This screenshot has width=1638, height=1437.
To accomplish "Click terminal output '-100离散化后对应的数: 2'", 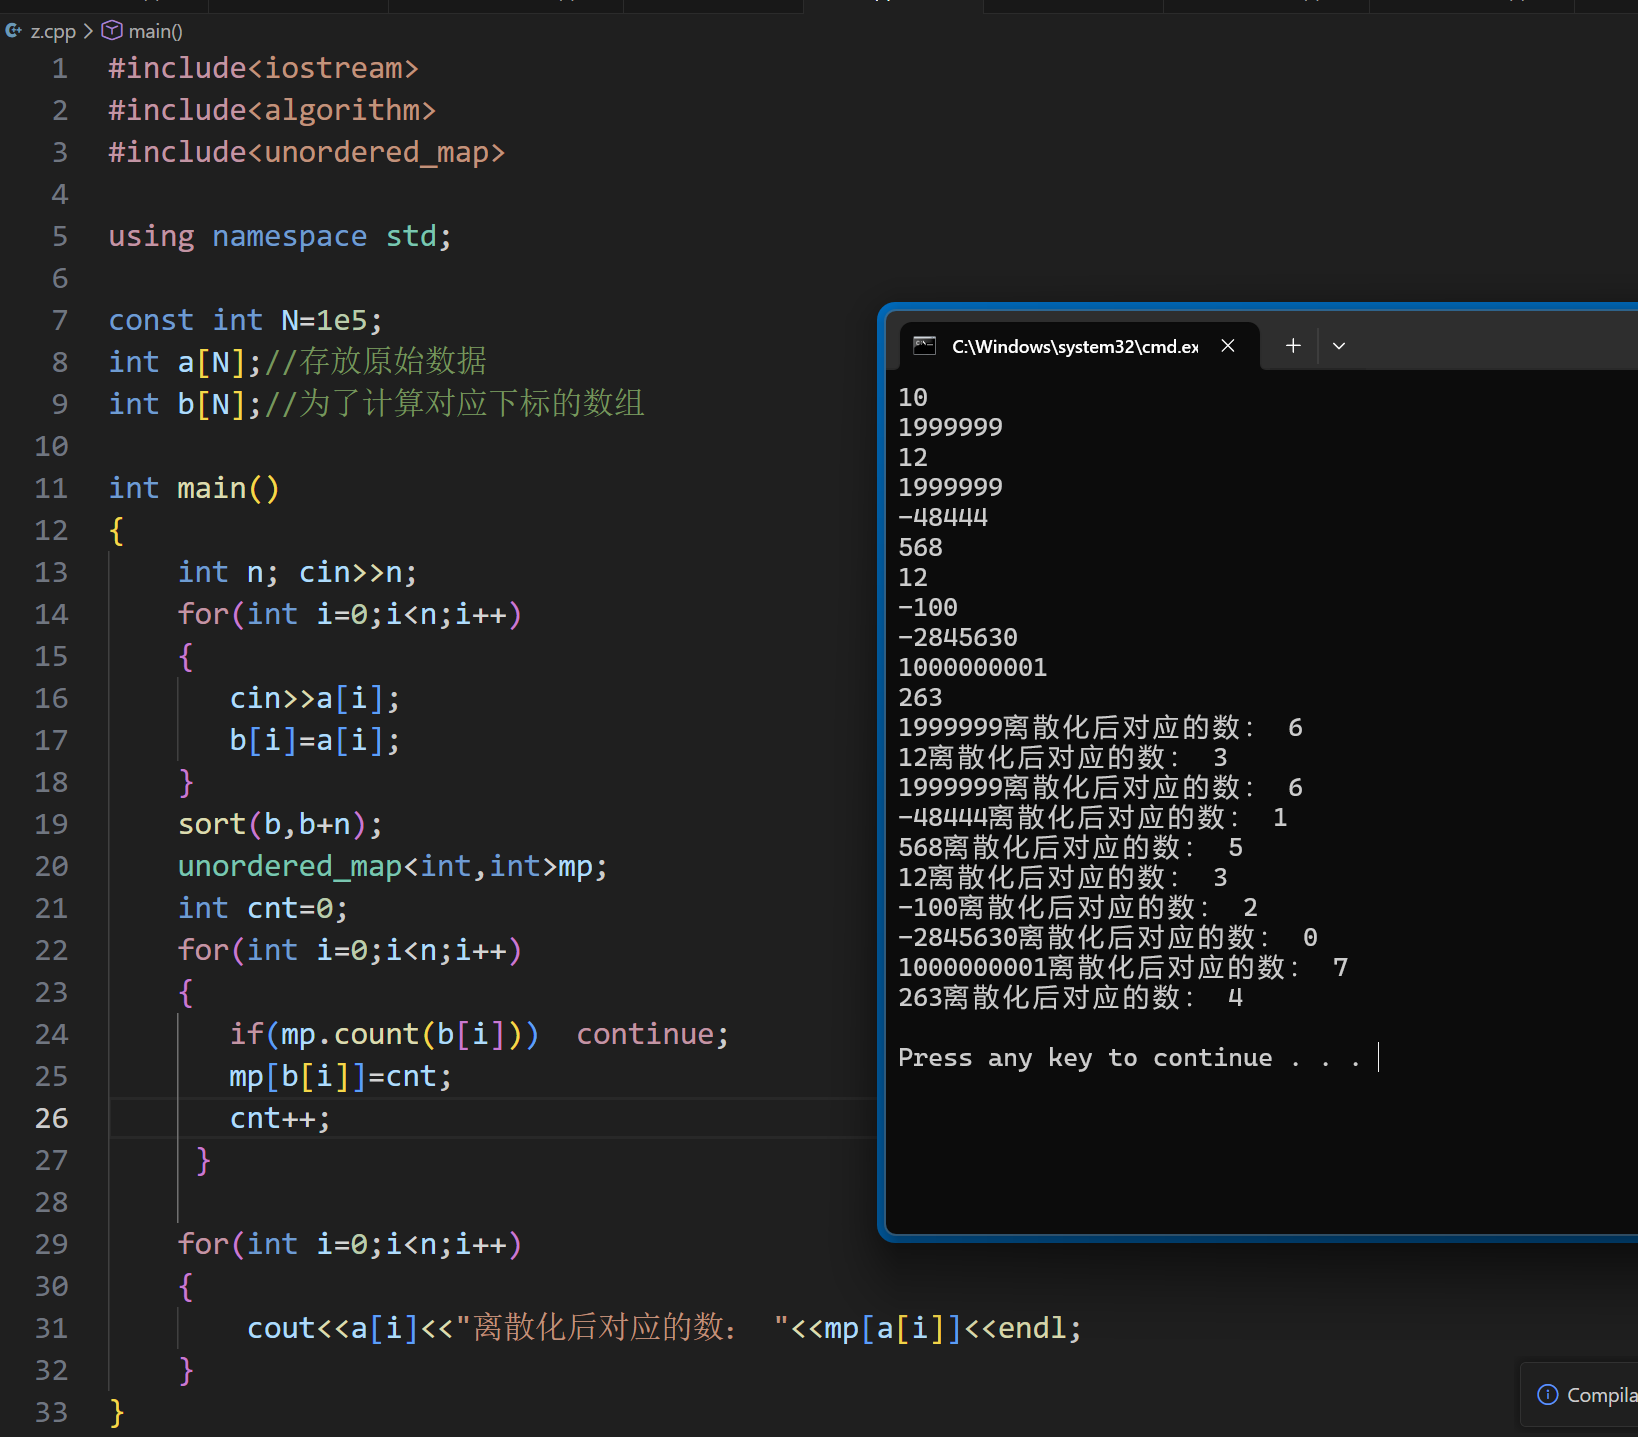I will coord(1078,907).
